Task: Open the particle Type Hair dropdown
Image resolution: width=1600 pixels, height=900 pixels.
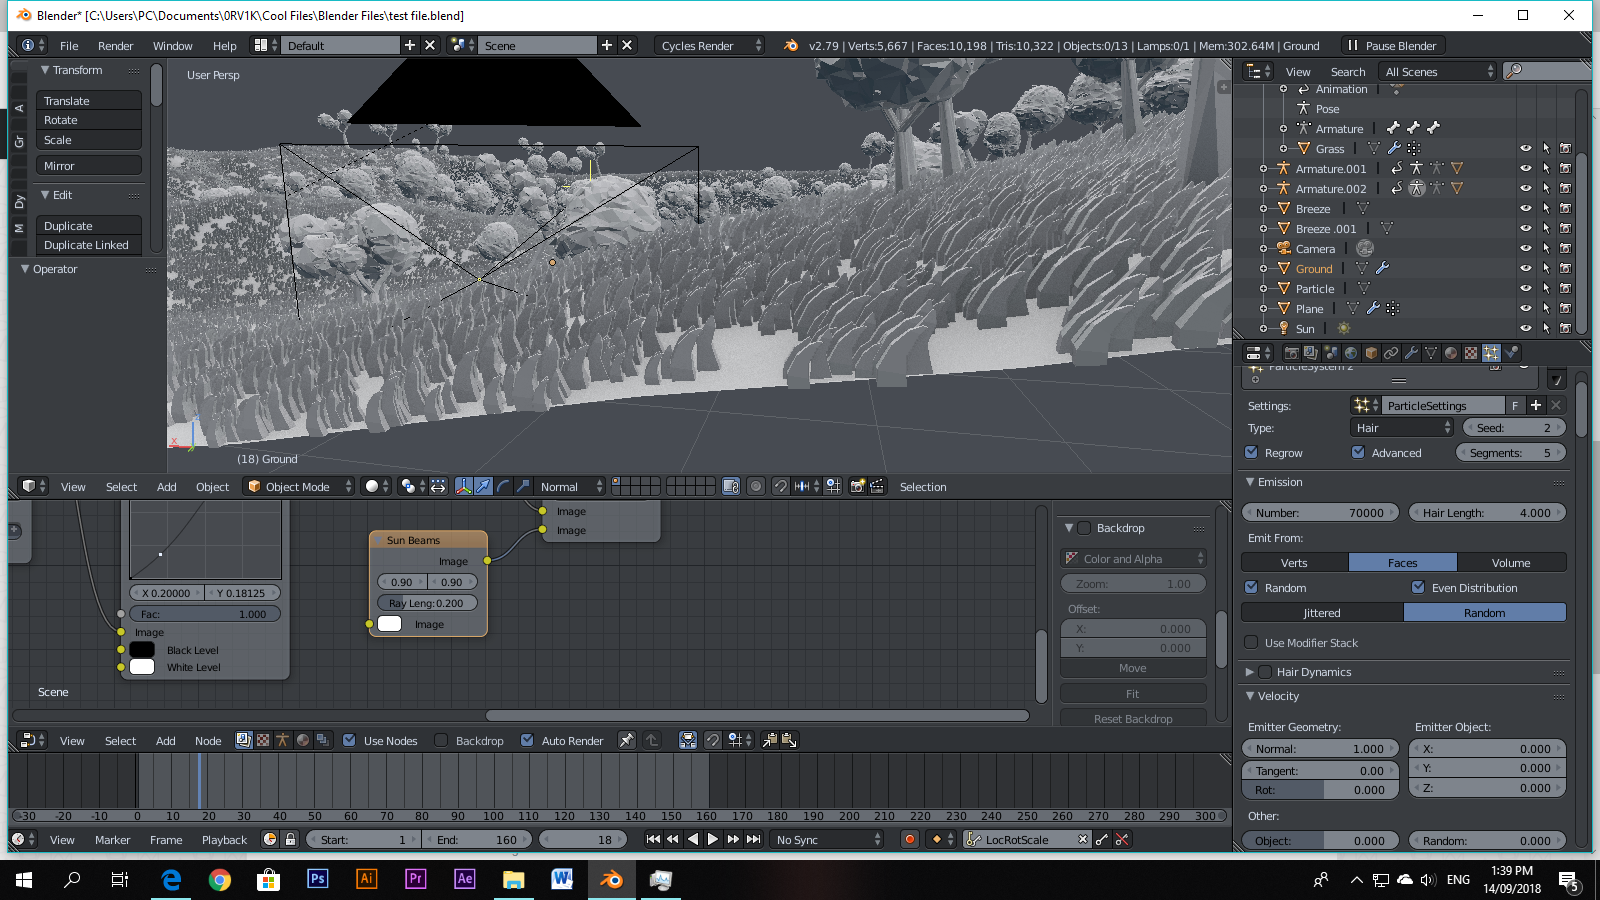Action: (1402, 427)
